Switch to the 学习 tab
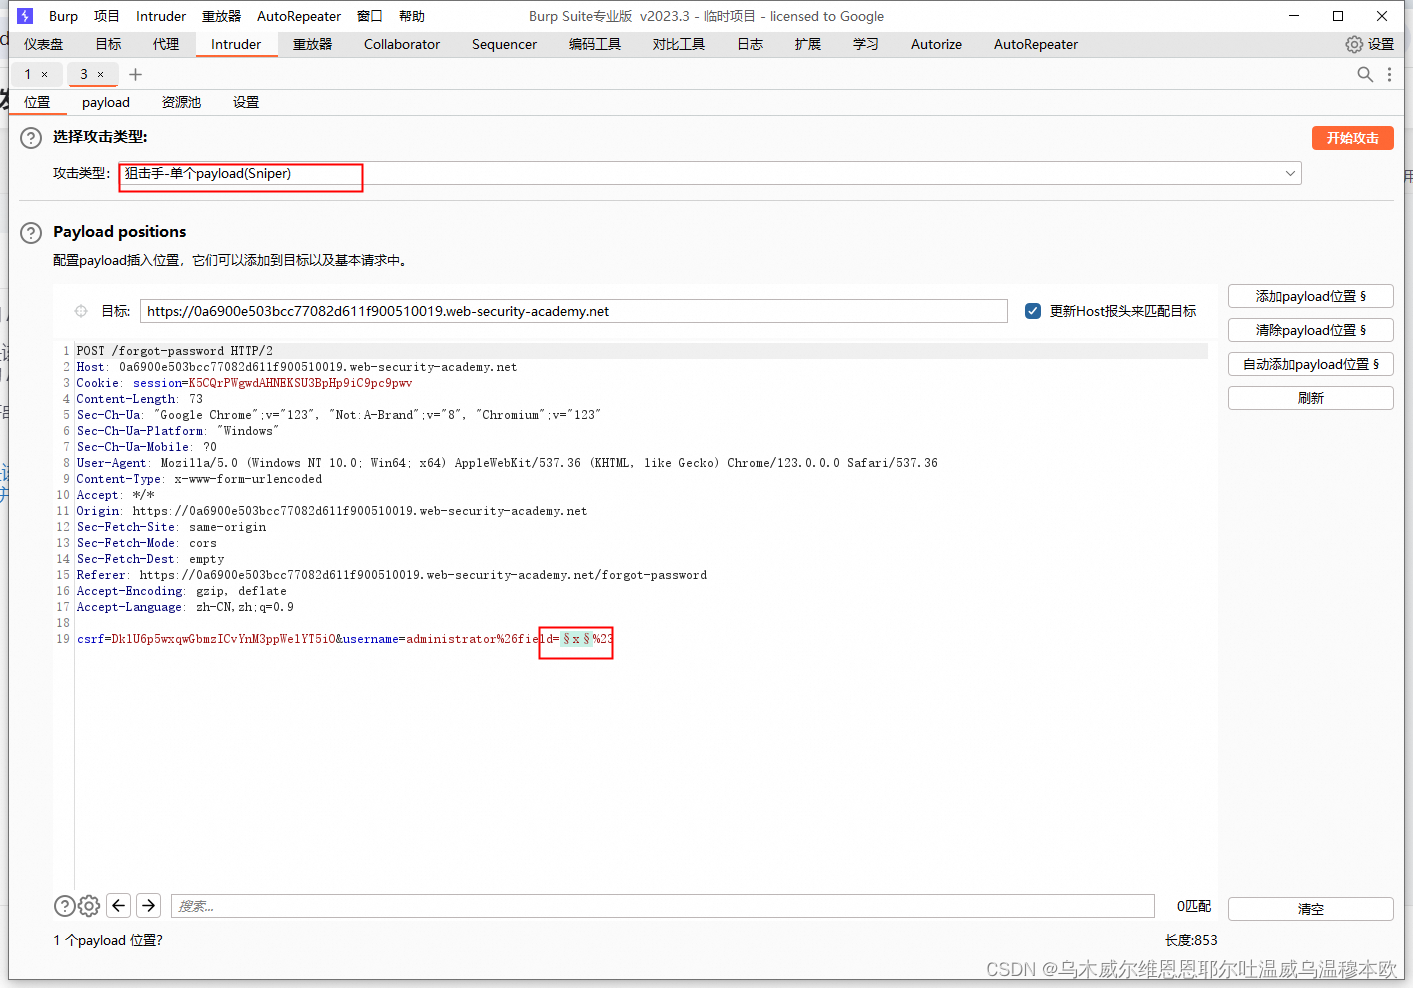The image size is (1413, 988). pyautogui.click(x=866, y=44)
